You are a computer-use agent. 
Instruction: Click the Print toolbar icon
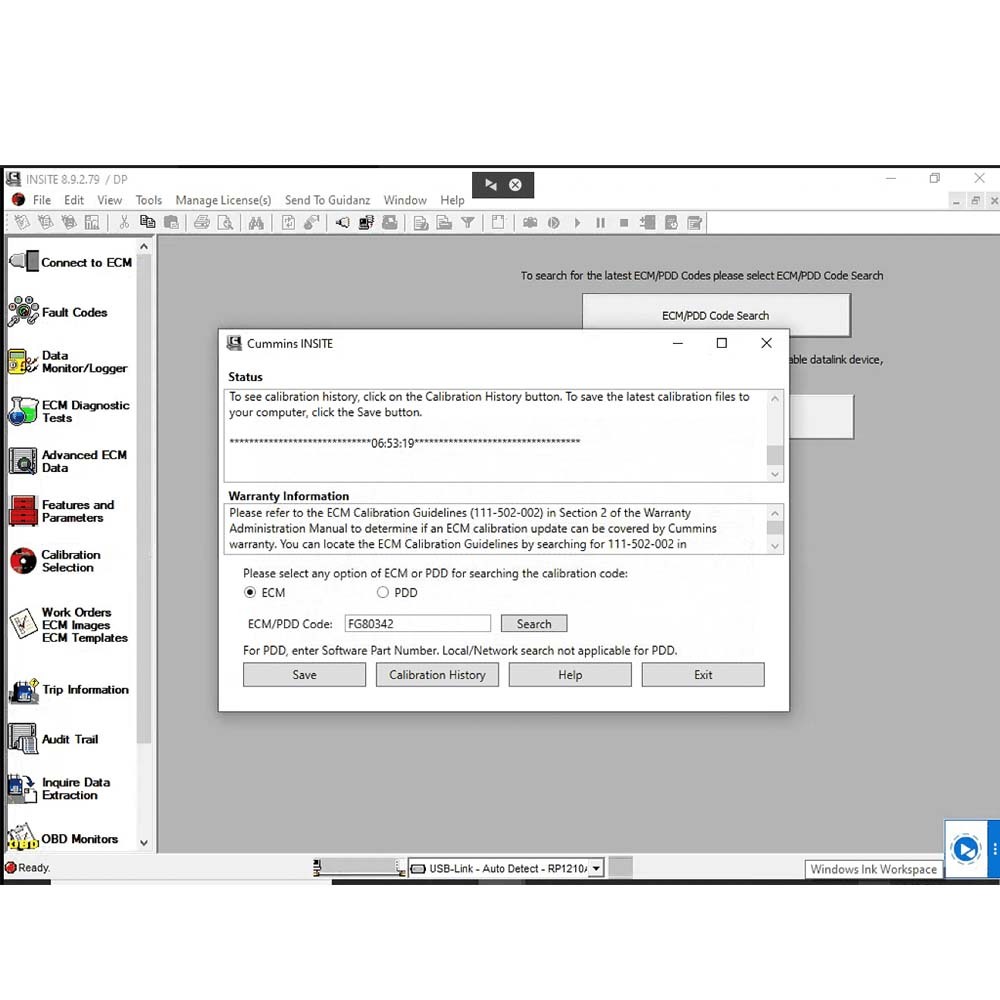click(202, 222)
